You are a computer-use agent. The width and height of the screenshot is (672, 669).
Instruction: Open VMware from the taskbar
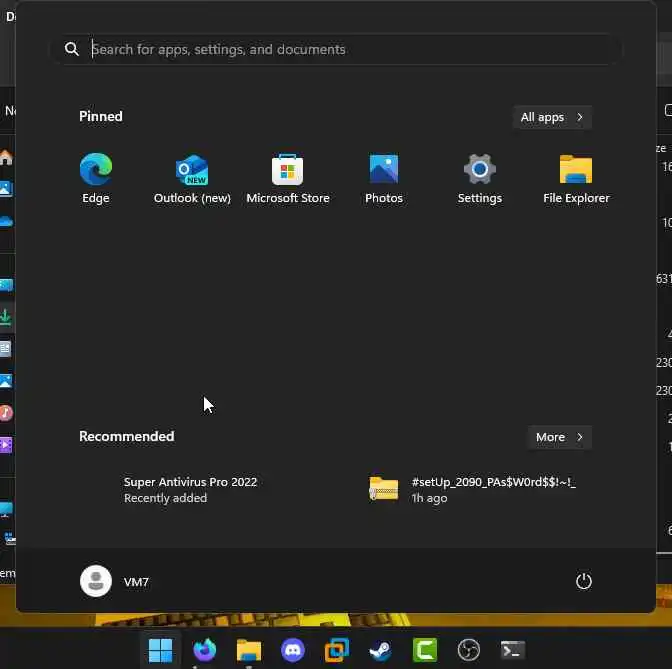[337, 650]
